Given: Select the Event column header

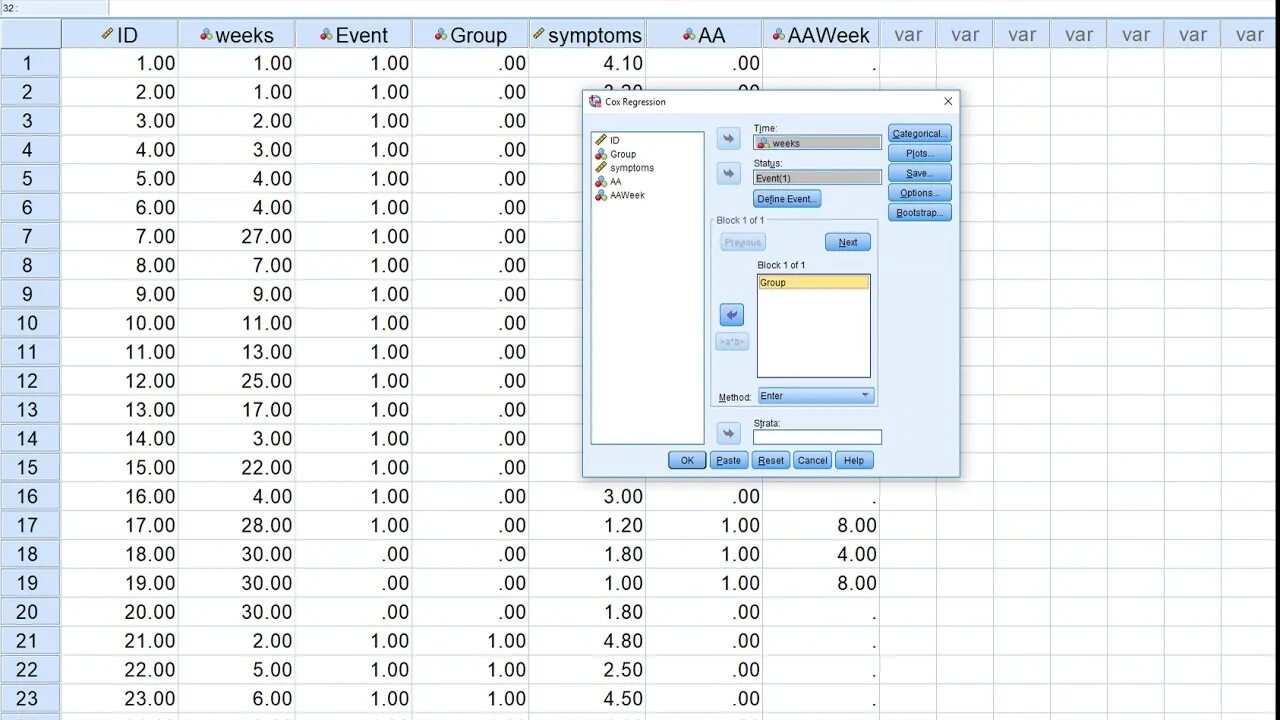Looking at the screenshot, I should [354, 35].
